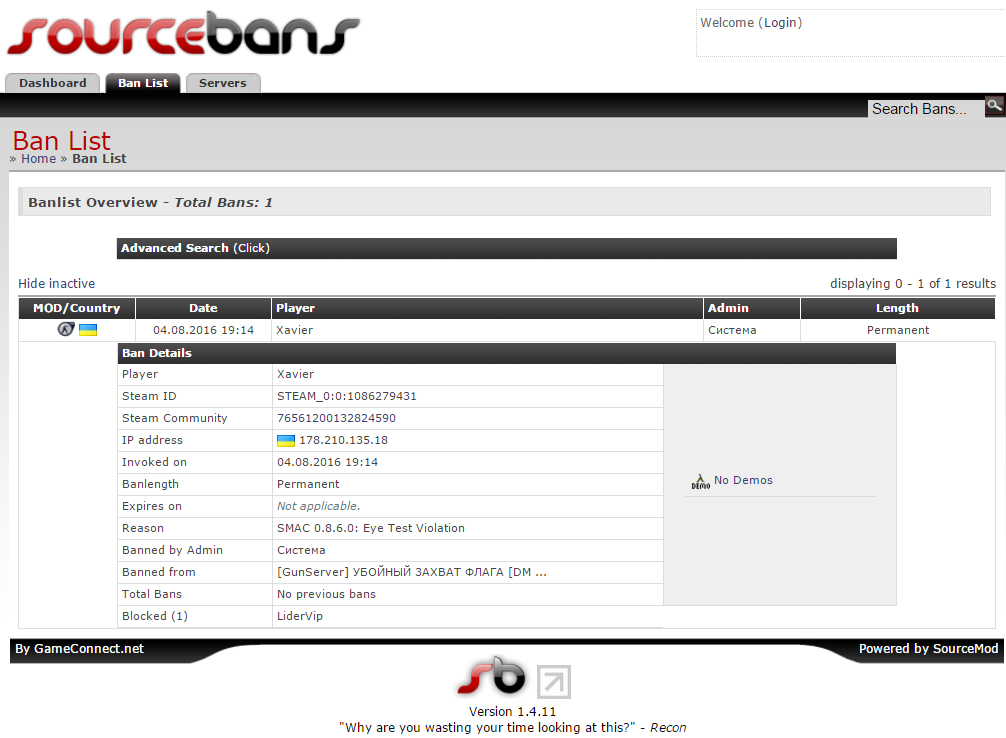Click the Ban Details header
This screenshot has height=738, width=1006.
pos(506,353)
